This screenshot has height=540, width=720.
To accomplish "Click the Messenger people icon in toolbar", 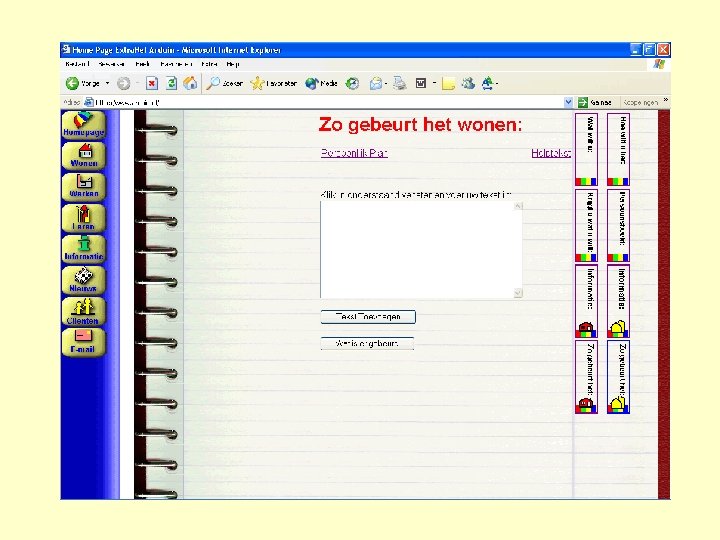I will pos(468,83).
